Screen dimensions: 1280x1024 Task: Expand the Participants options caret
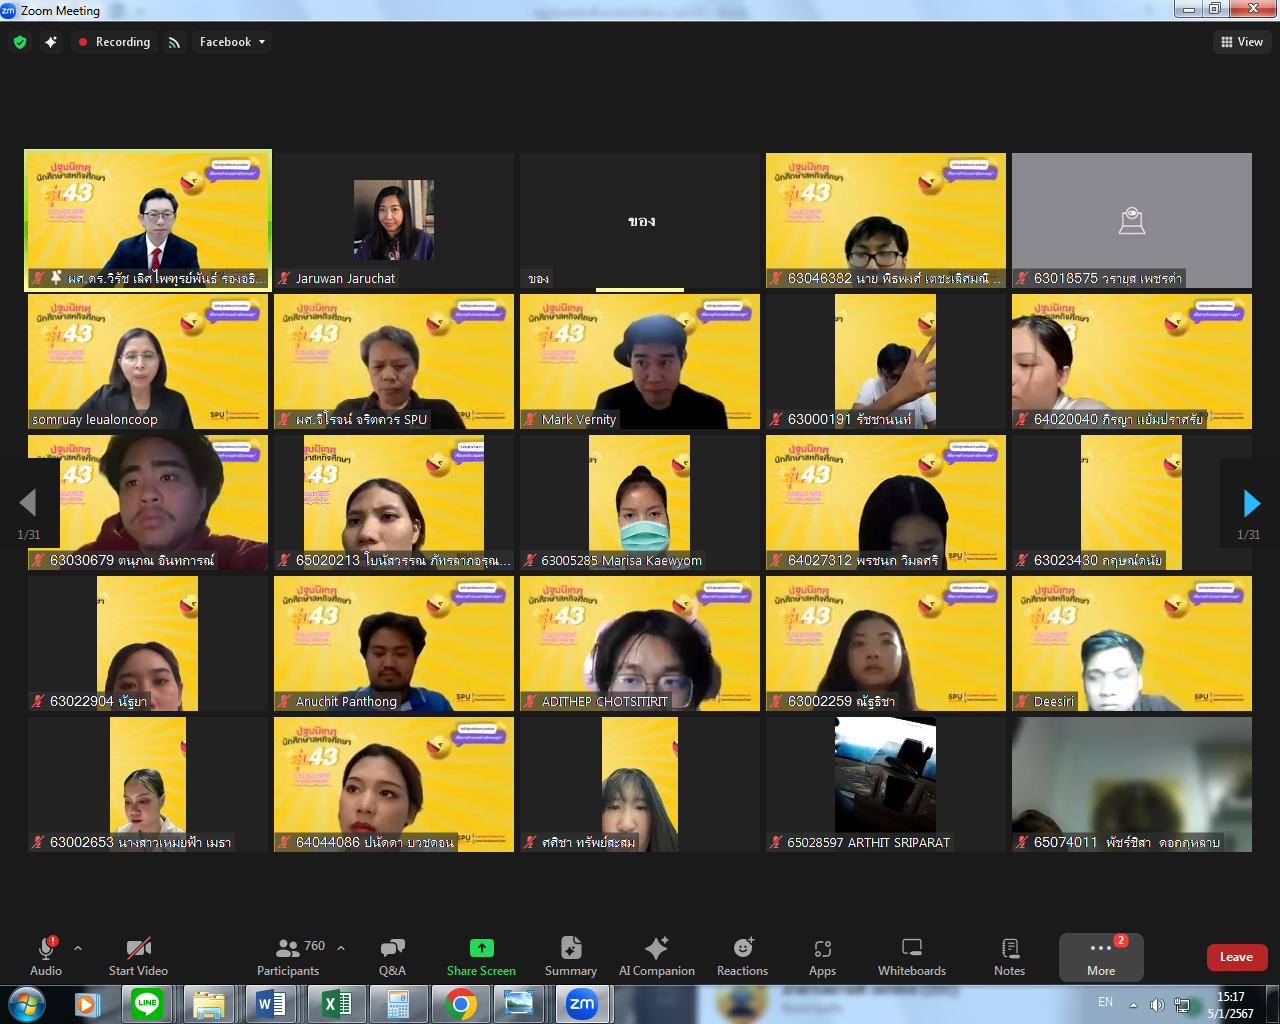pyautogui.click(x=341, y=947)
